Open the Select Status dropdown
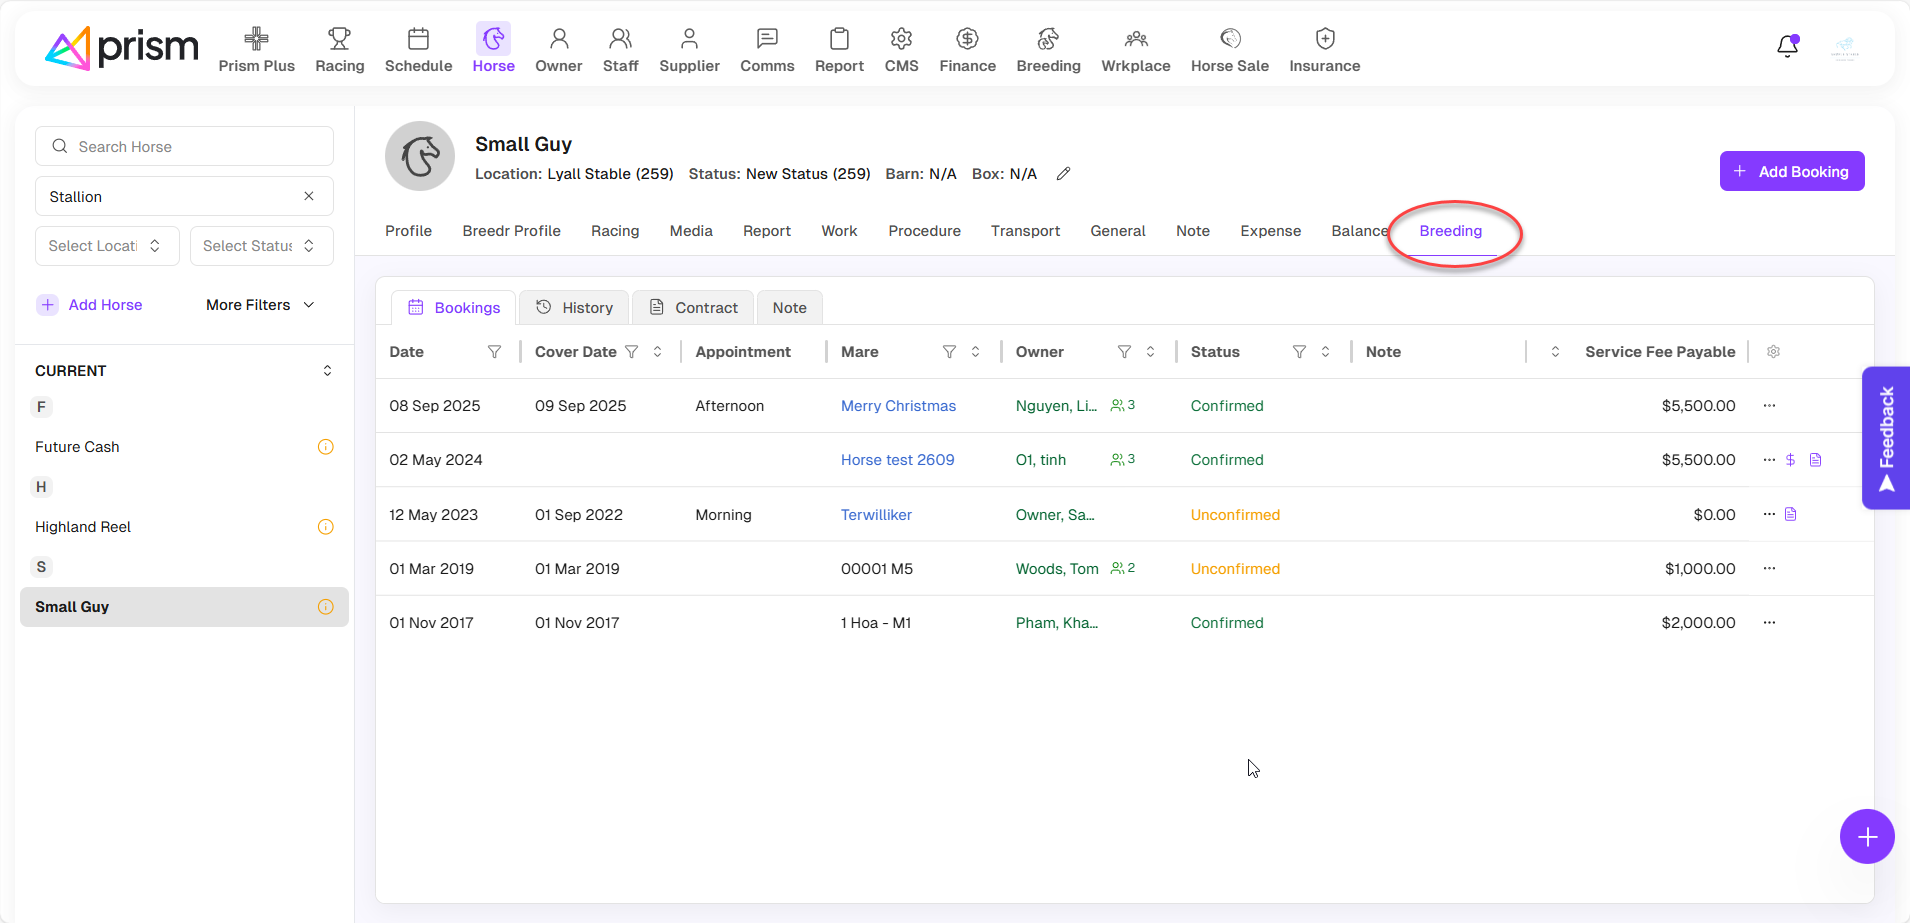The height and width of the screenshot is (923, 1910). pos(261,246)
